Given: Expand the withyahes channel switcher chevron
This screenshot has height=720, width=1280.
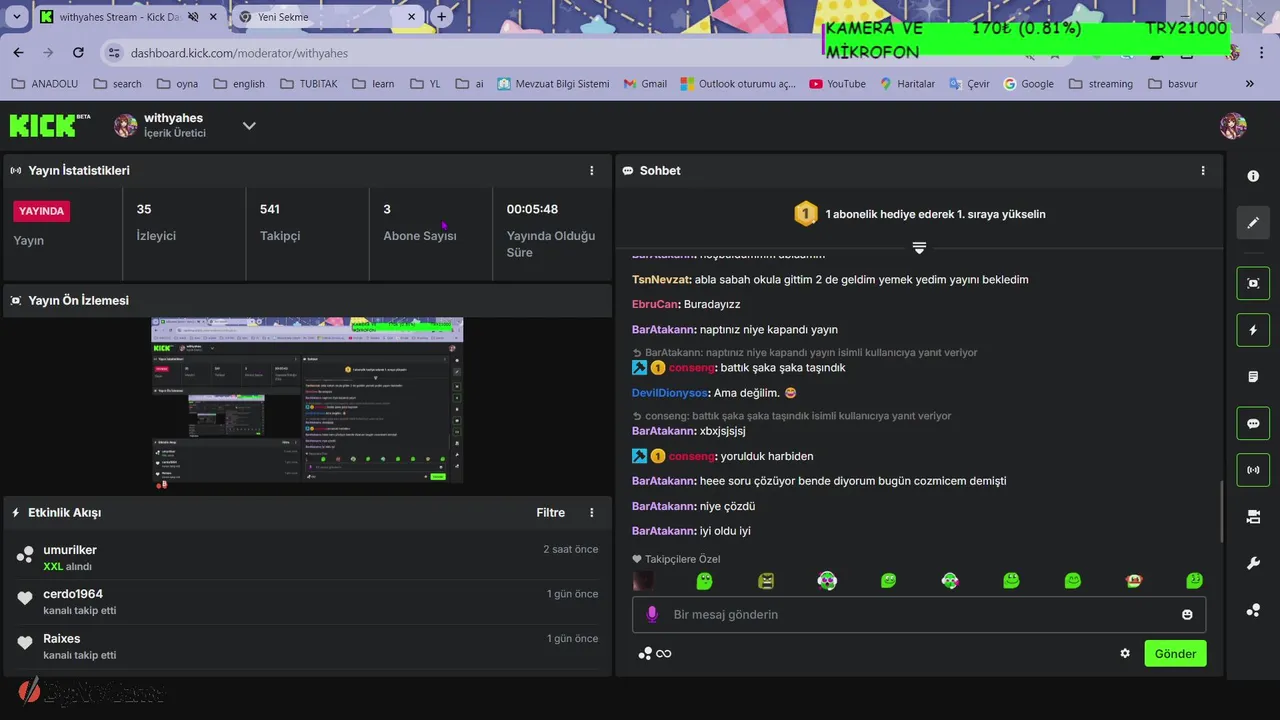Looking at the screenshot, I should click(x=249, y=125).
